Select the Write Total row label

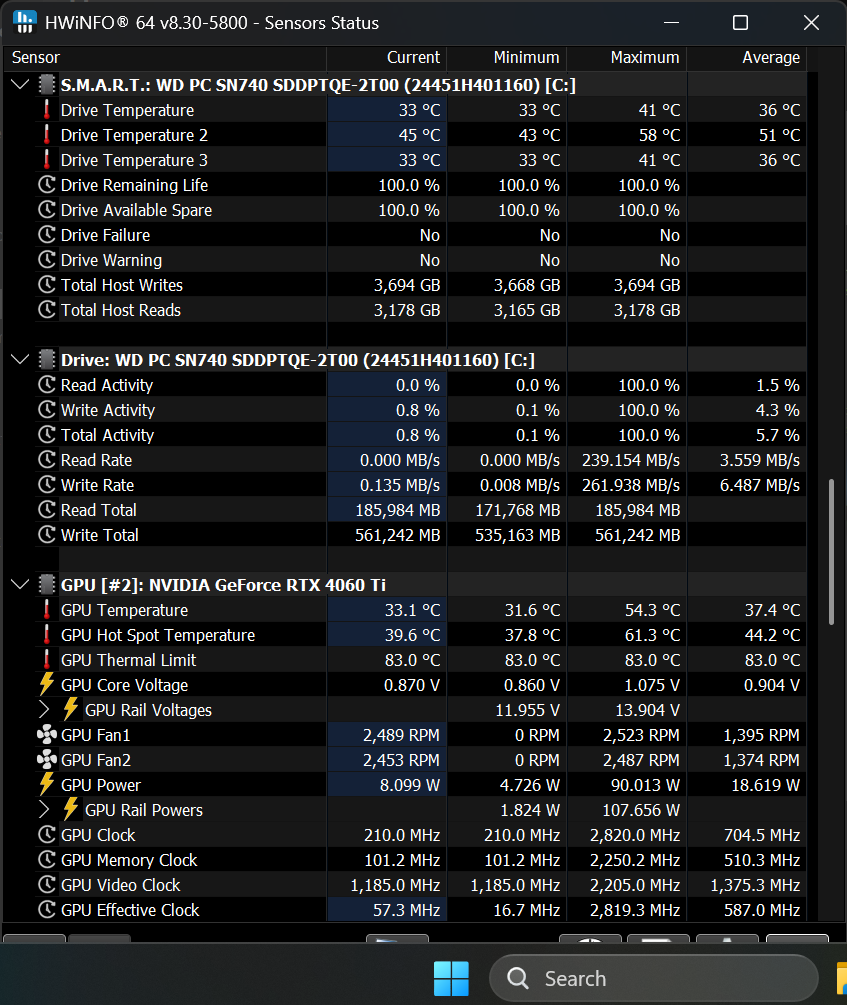[99, 535]
